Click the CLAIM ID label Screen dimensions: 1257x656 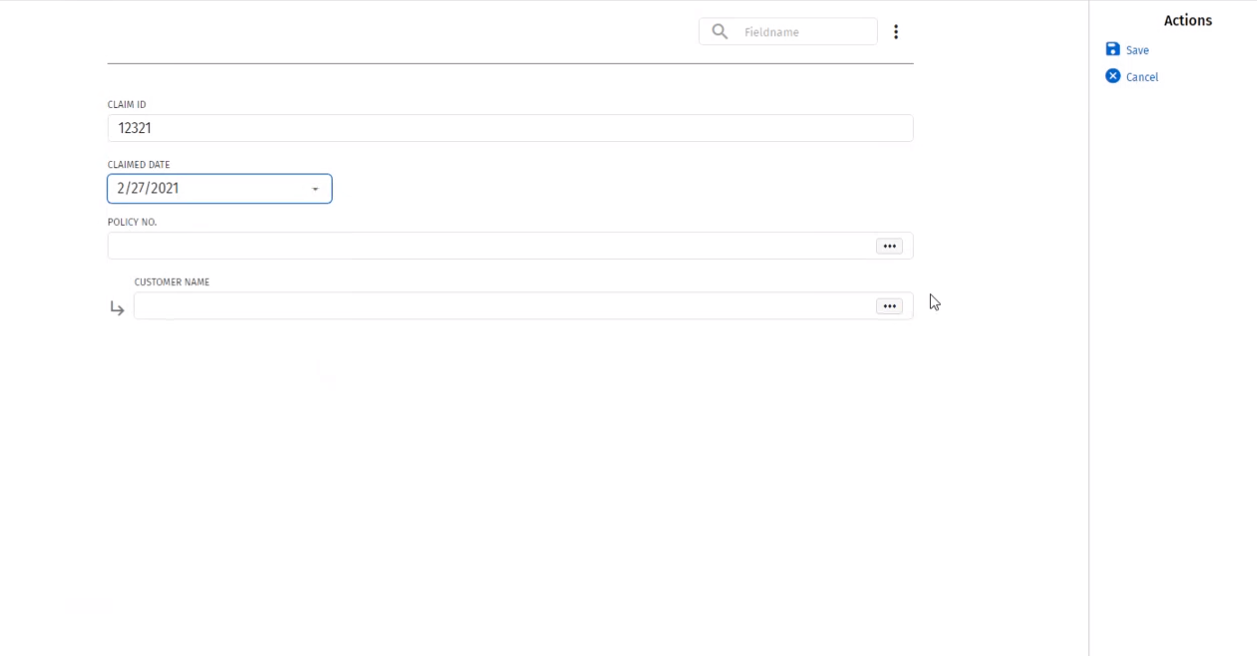tap(127, 105)
